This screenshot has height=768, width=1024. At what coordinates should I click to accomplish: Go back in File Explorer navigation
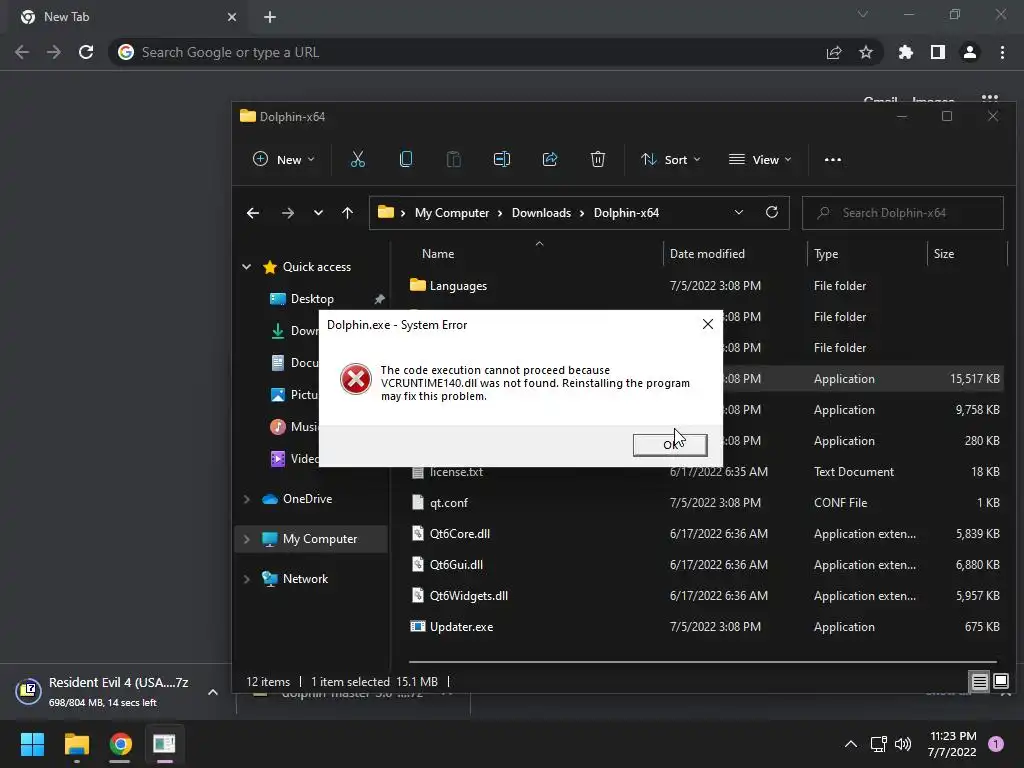click(253, 213)
